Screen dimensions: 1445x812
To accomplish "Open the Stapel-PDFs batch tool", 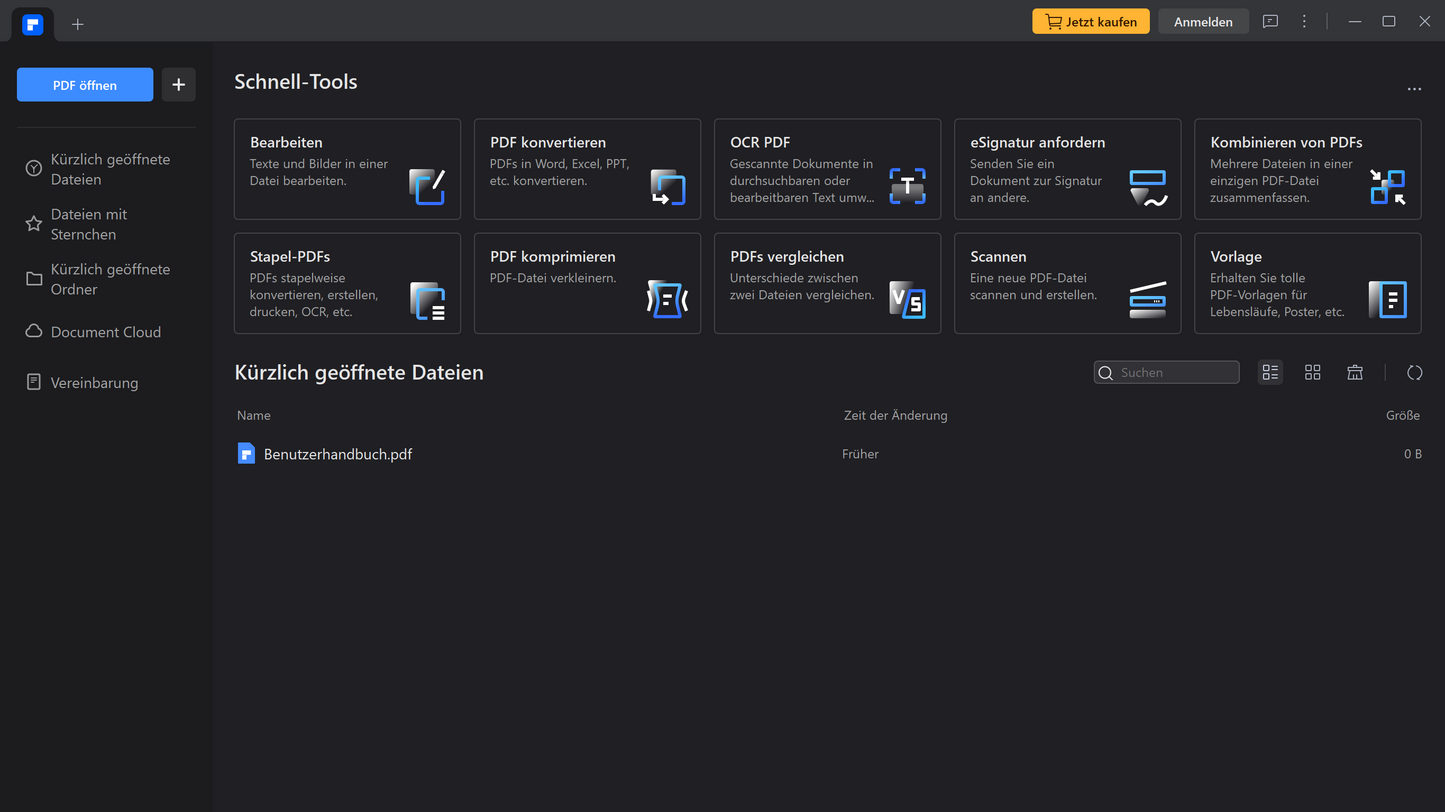I will (347, 283).
